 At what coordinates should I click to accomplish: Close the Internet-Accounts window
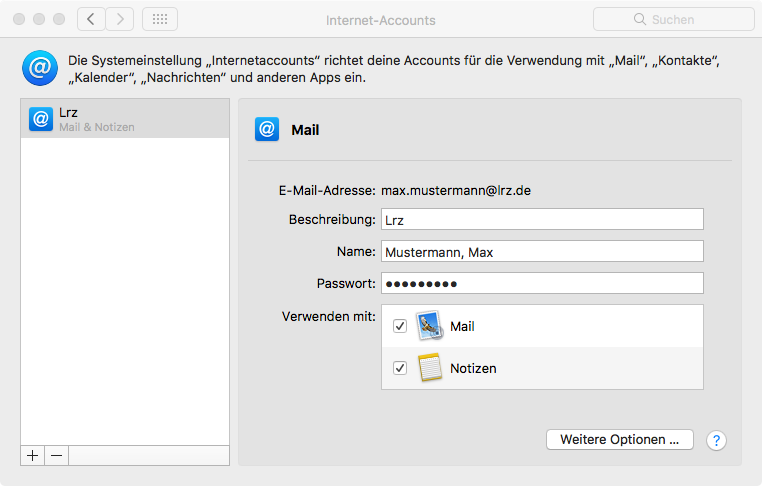20,19
